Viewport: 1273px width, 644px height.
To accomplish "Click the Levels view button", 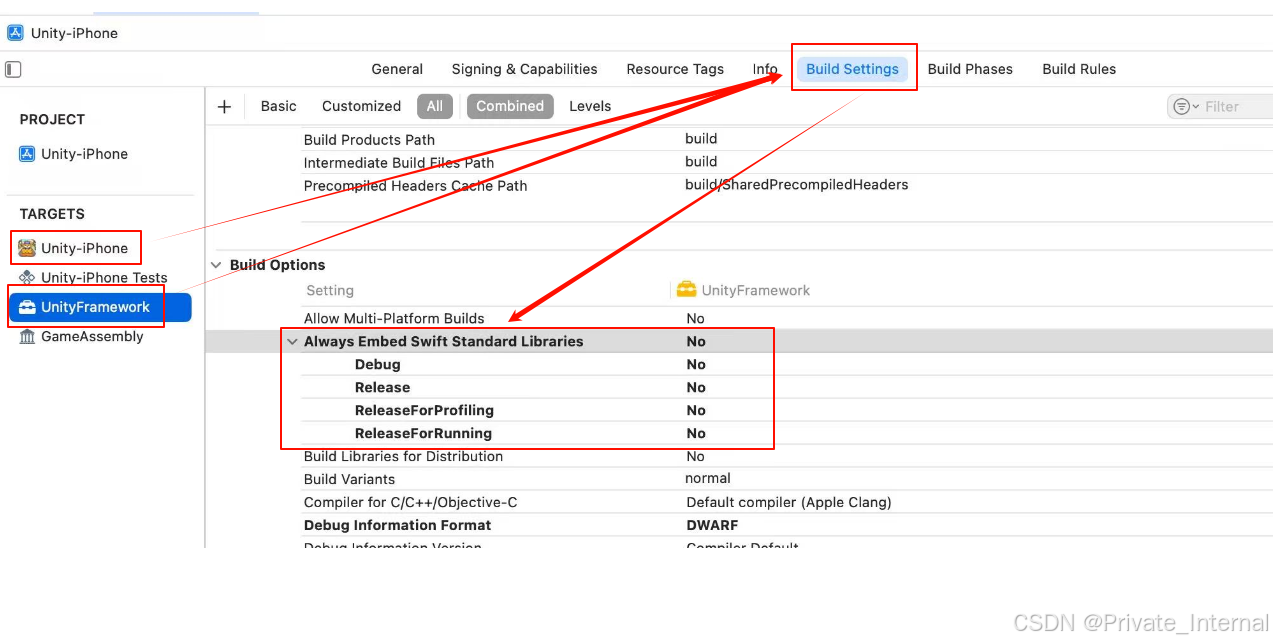I will (x=590, y=106).
